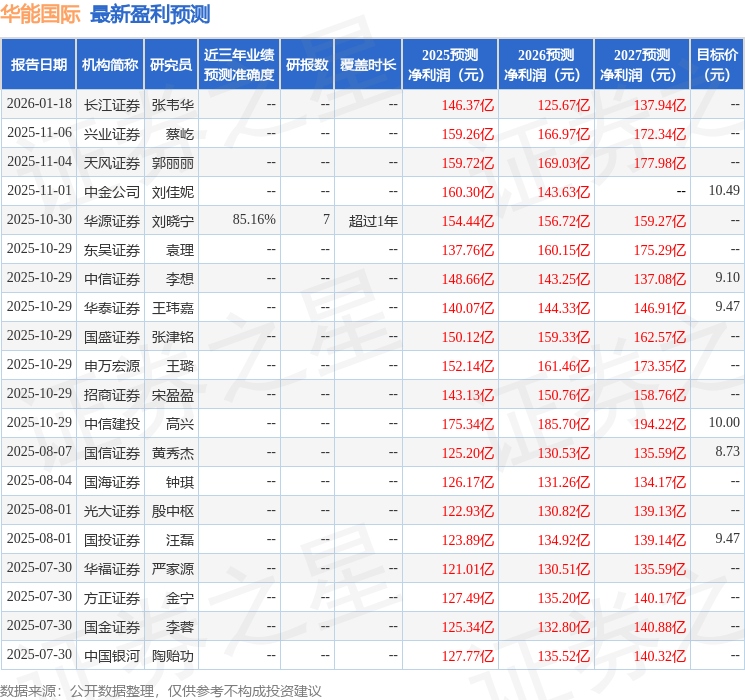Click the value 122.93亿
Viewport: 745px width, 700px height.
pyautogui.click(x=468, y=511)
